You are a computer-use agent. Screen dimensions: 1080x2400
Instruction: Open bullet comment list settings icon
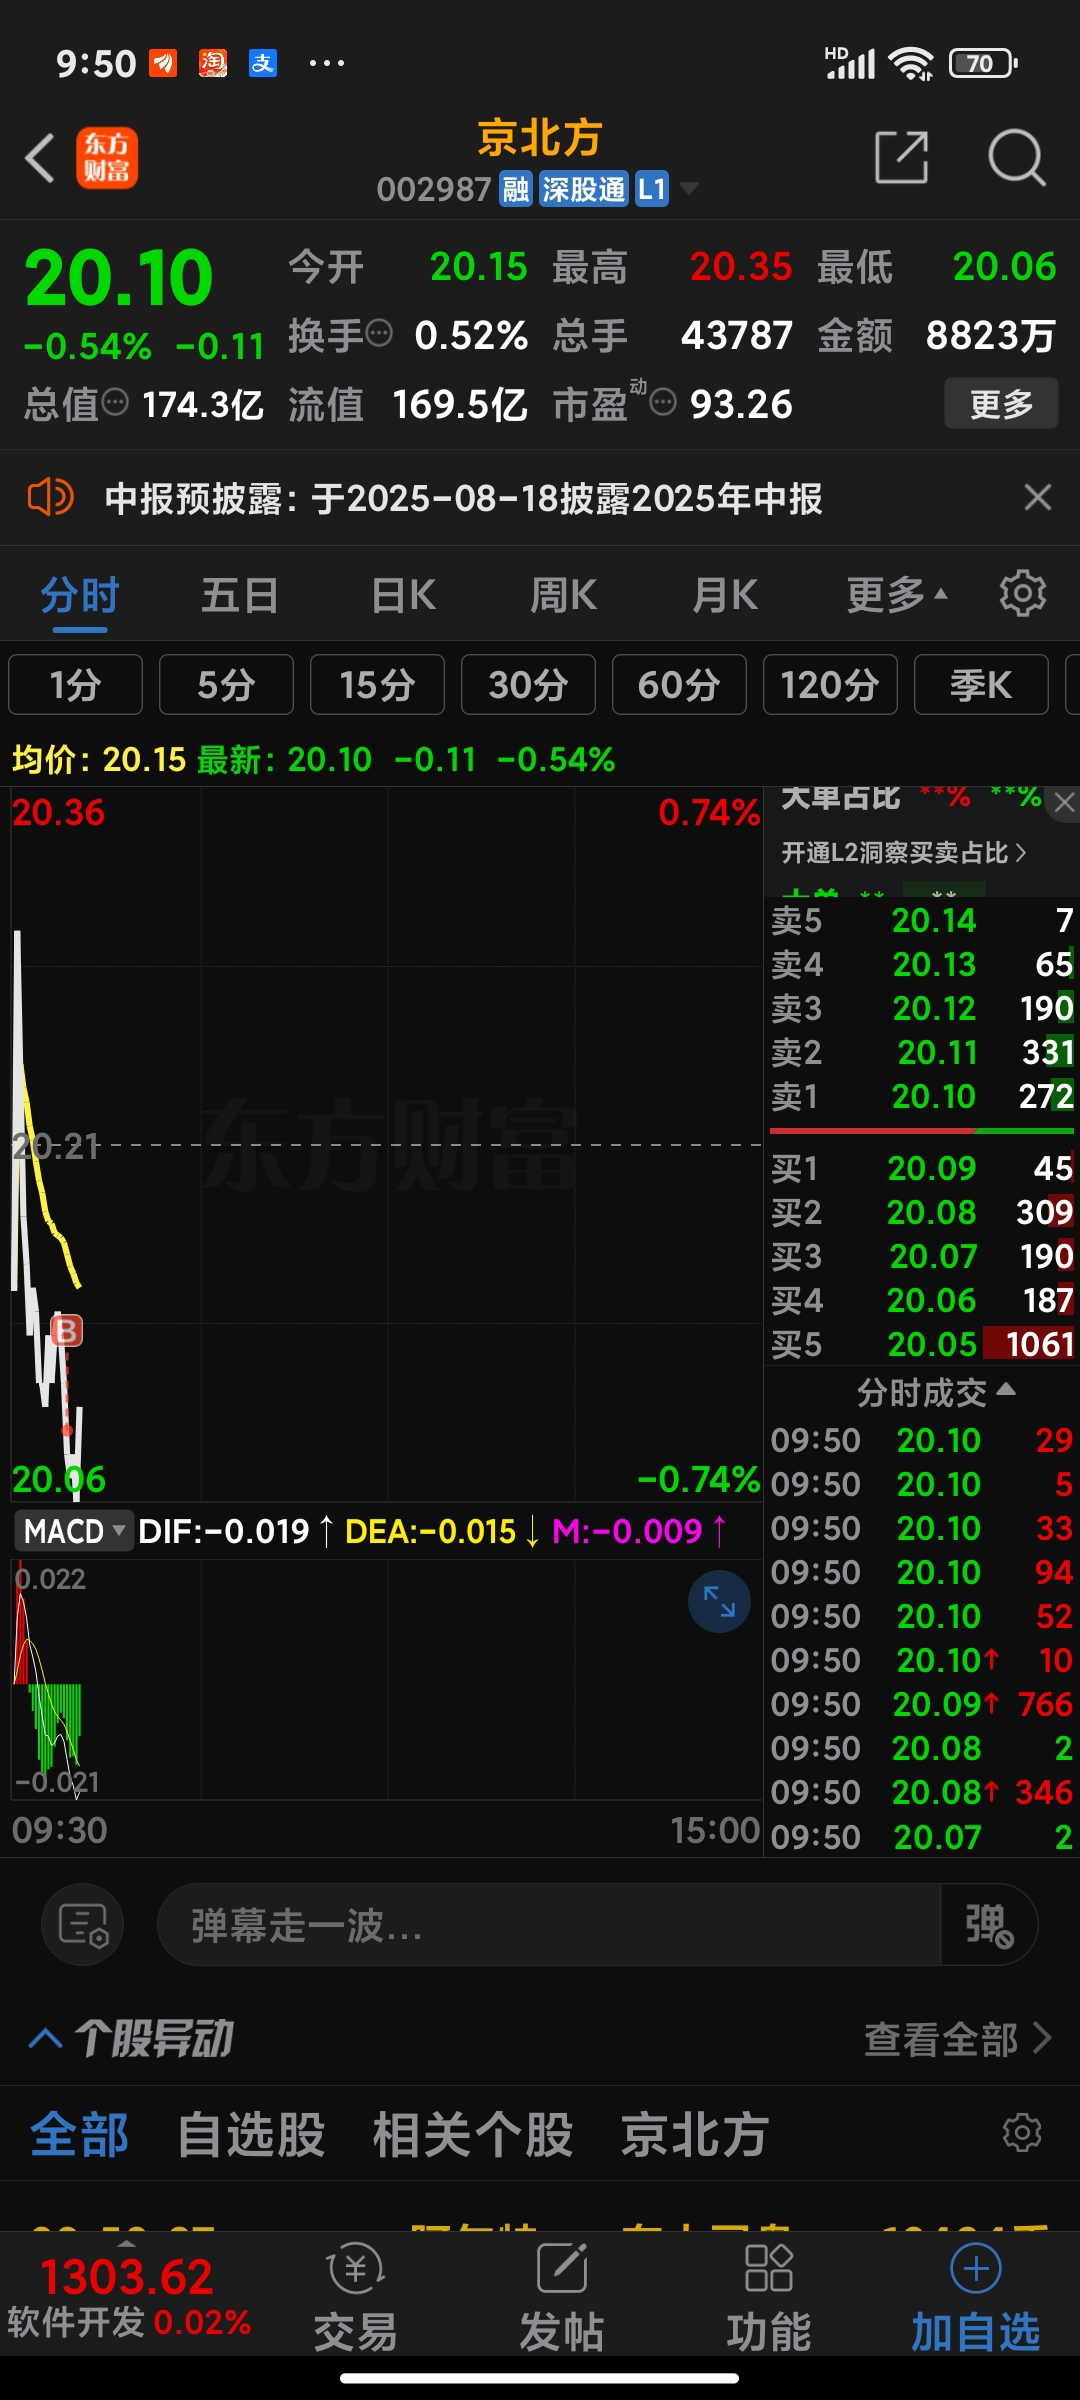point(82,1924)
